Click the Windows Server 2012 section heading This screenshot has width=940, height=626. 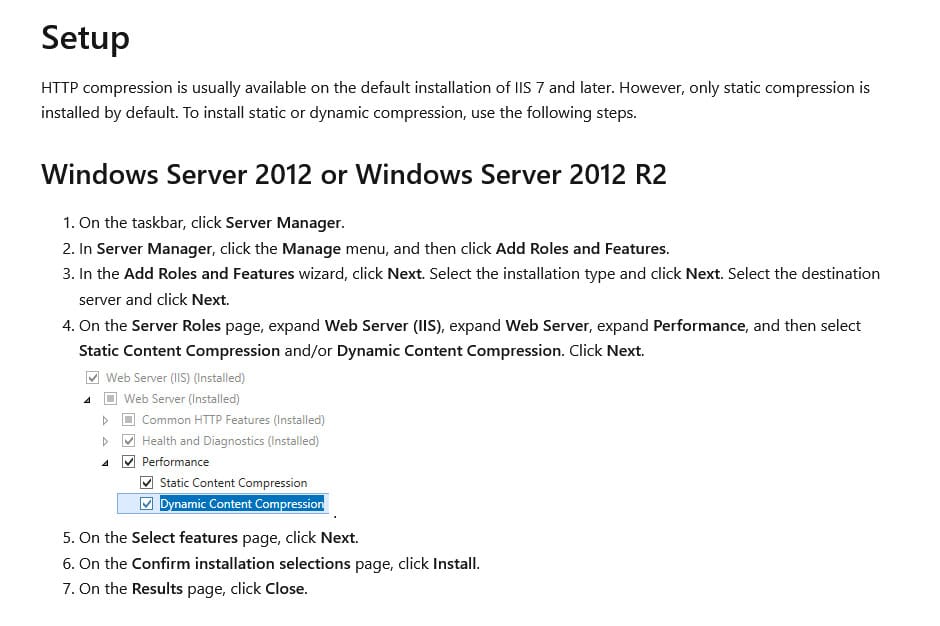353,175
